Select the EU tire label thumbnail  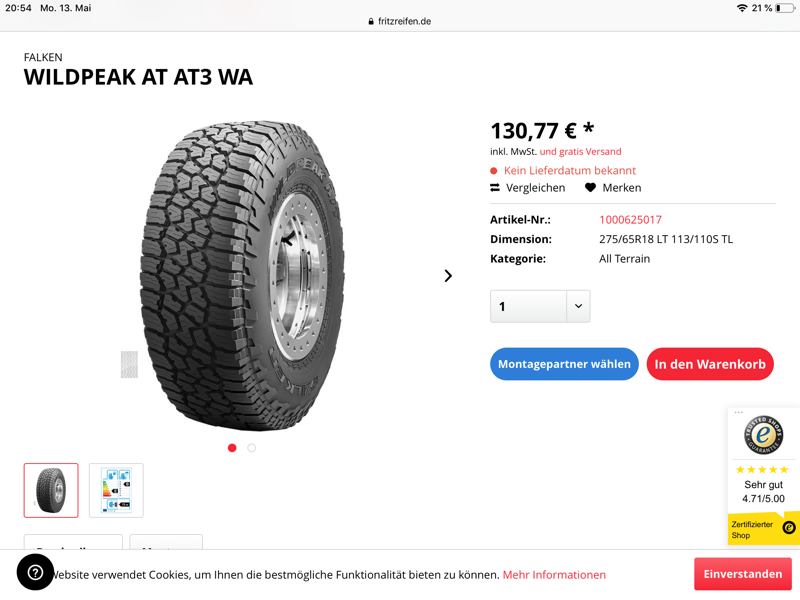tap(116, 490)
